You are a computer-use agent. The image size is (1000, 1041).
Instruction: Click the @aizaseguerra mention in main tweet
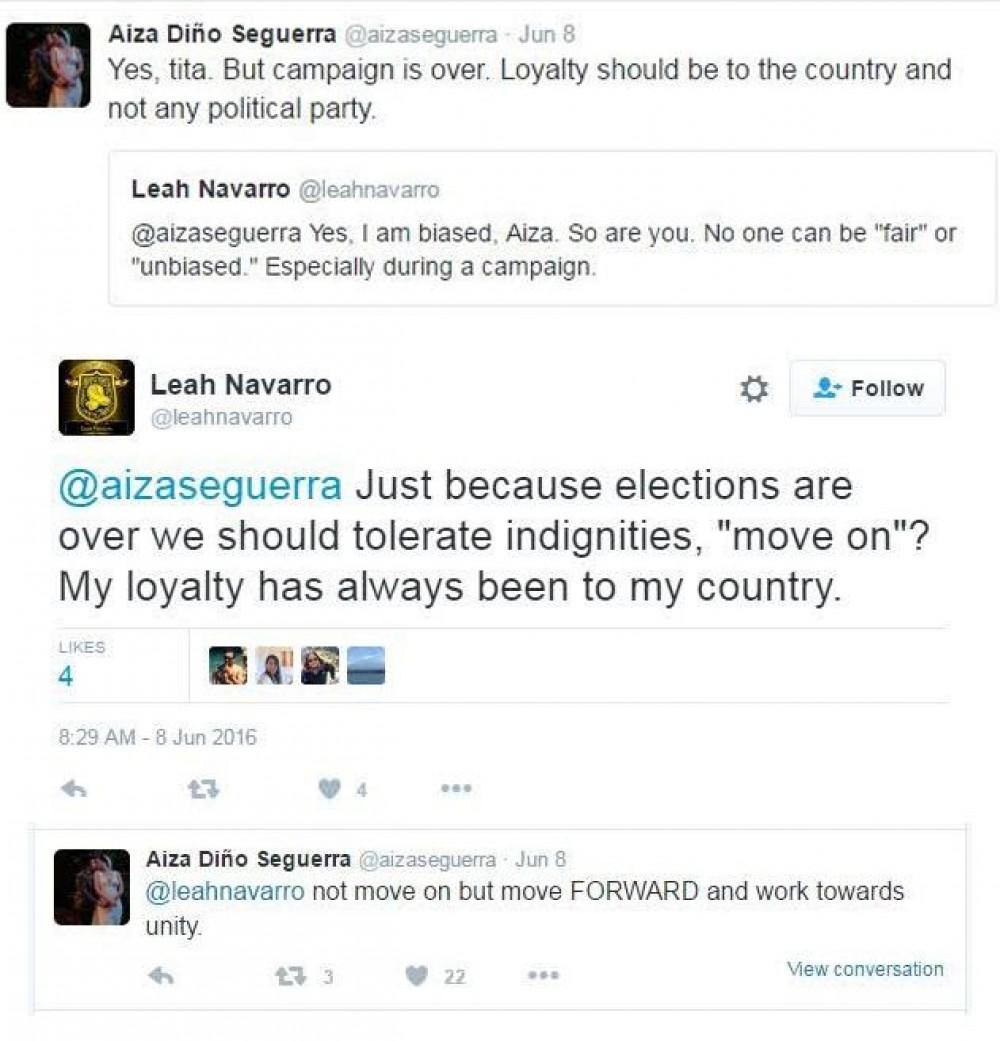tap(200, 486)
